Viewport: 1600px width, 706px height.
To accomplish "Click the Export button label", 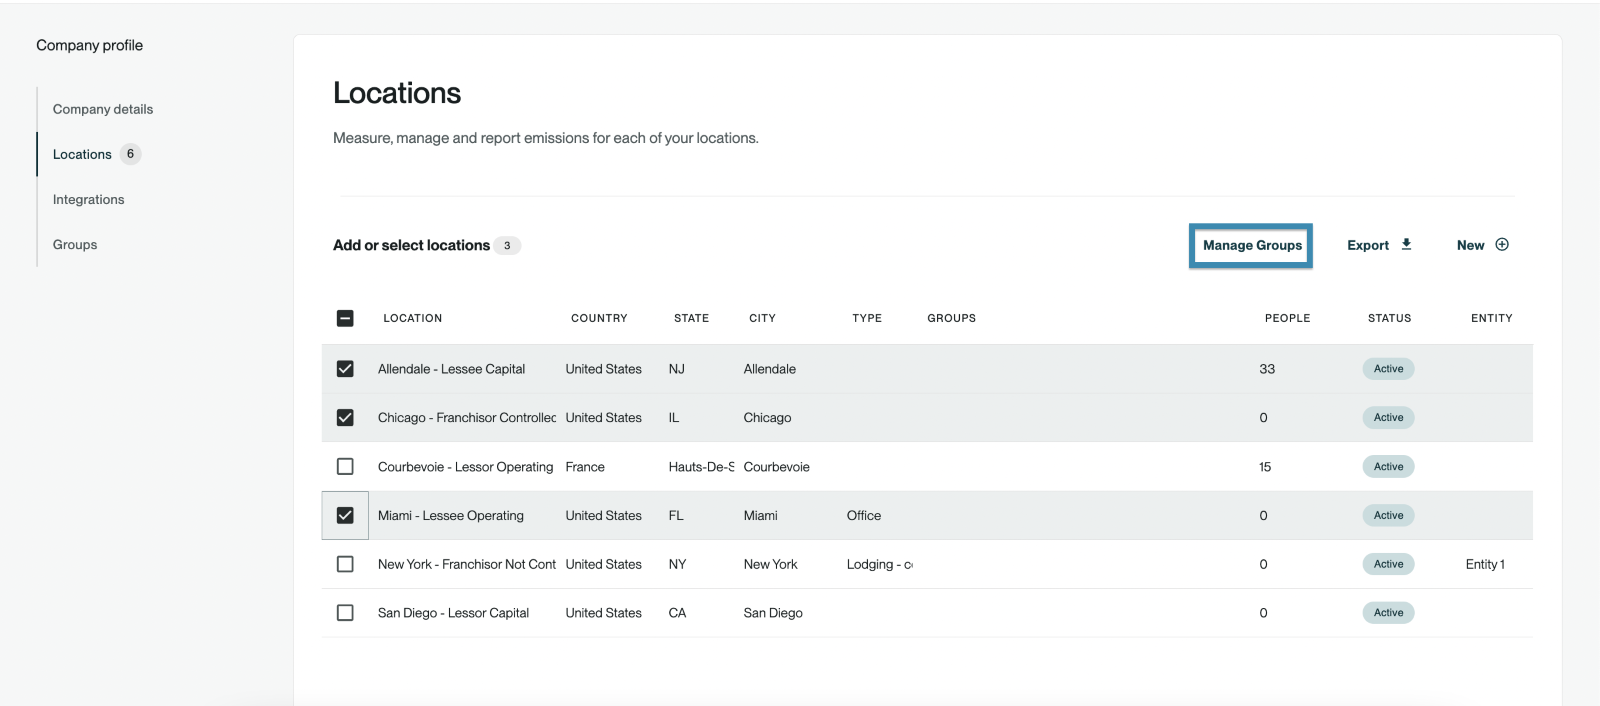I will pyautogui.click(x=1368, y=245).
